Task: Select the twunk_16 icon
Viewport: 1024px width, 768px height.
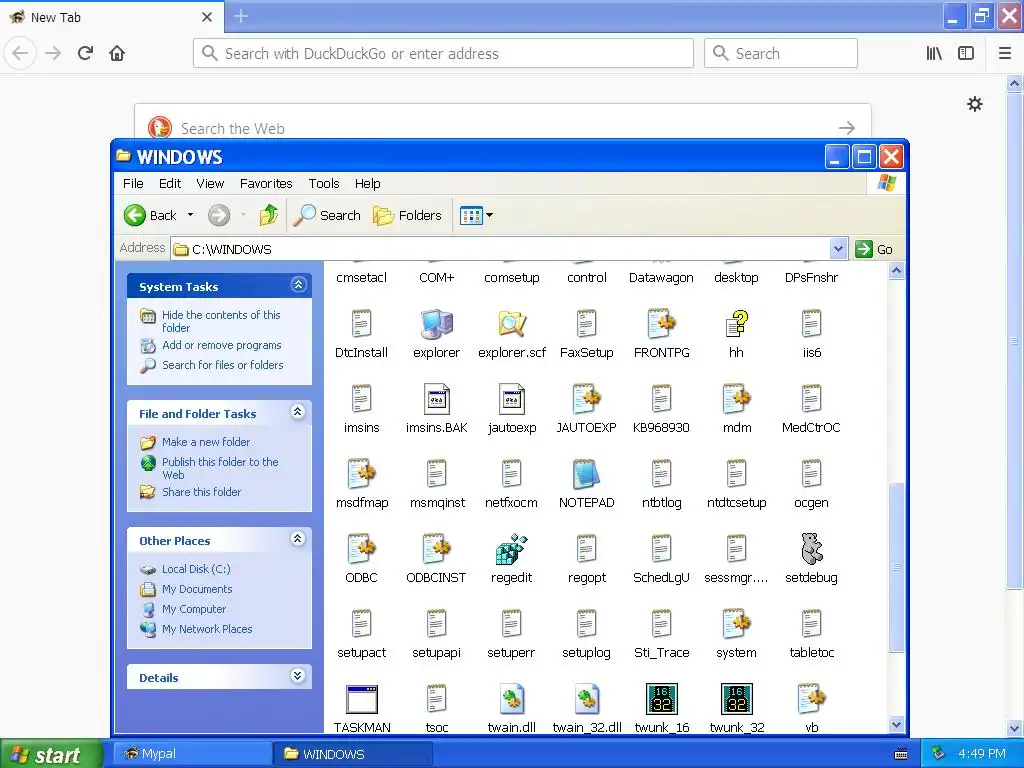Action: click(x=662, y=699)
